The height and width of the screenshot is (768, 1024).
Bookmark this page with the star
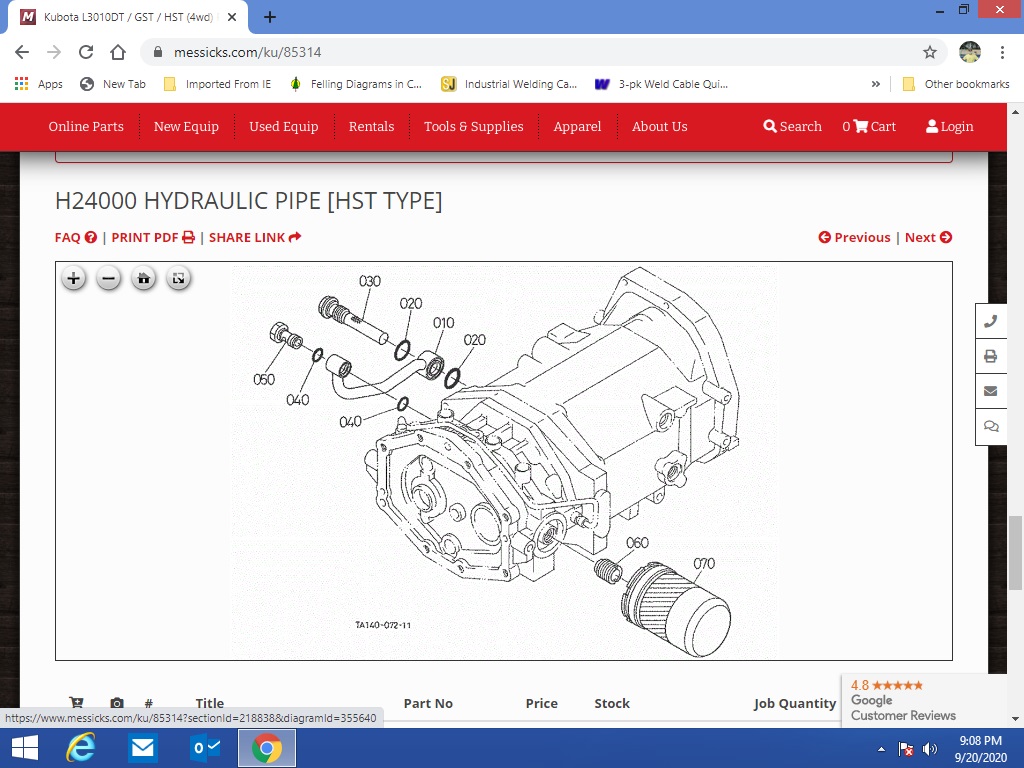pos(930,52)
